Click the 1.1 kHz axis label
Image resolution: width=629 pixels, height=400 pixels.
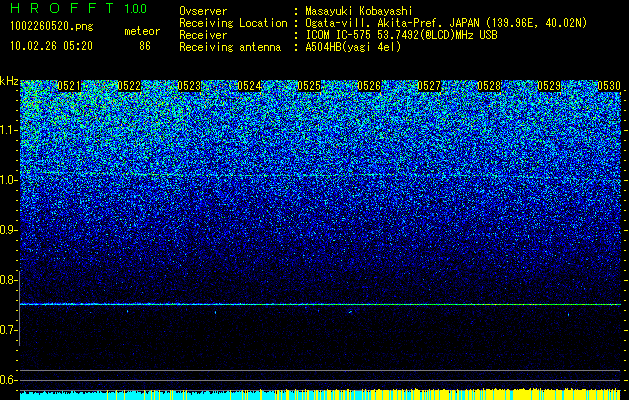point(8,130)
